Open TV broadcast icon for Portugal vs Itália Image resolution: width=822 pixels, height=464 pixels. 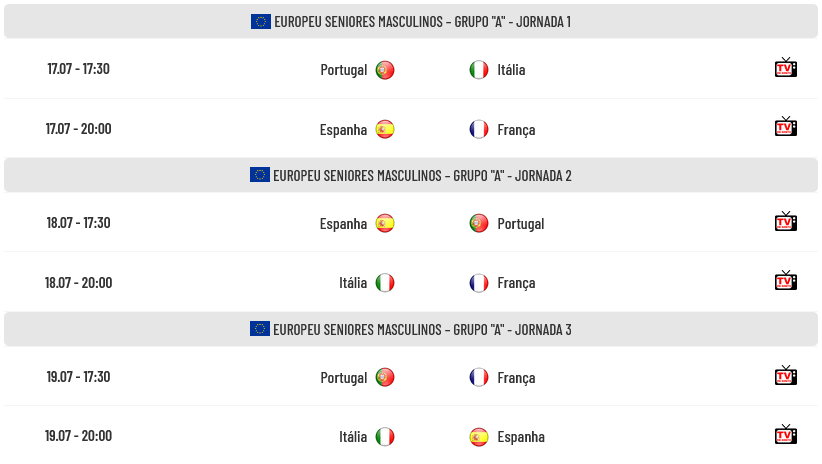[x=785, y=68]
